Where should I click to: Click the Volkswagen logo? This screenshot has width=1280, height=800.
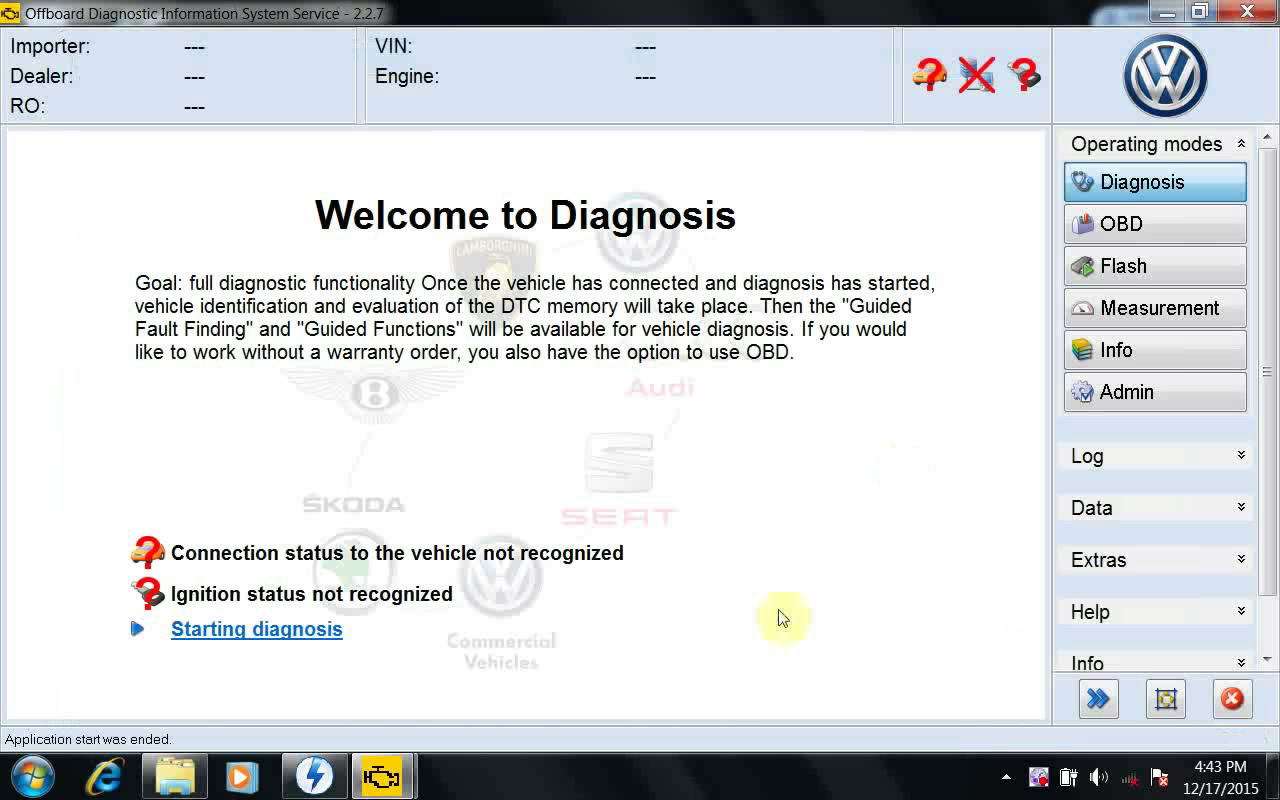pos(1165,76)
